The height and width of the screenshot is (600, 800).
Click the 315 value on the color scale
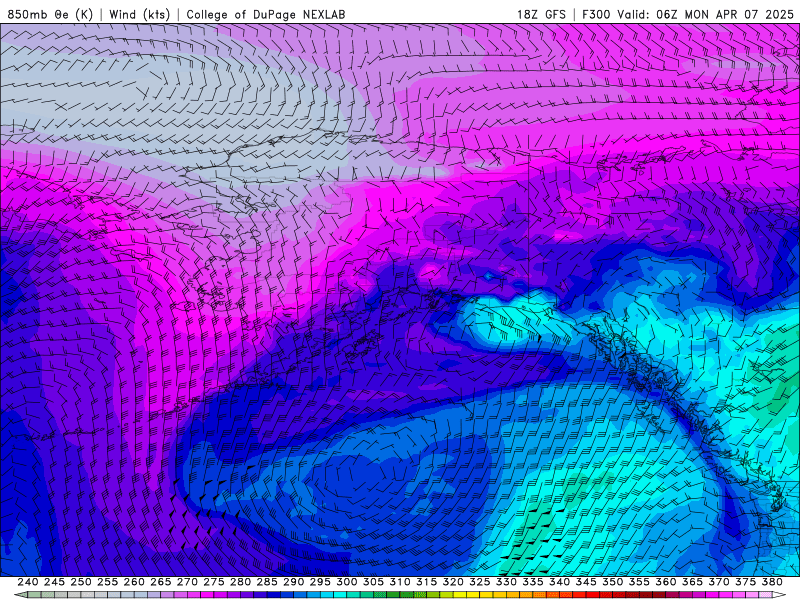coord(426,582)
